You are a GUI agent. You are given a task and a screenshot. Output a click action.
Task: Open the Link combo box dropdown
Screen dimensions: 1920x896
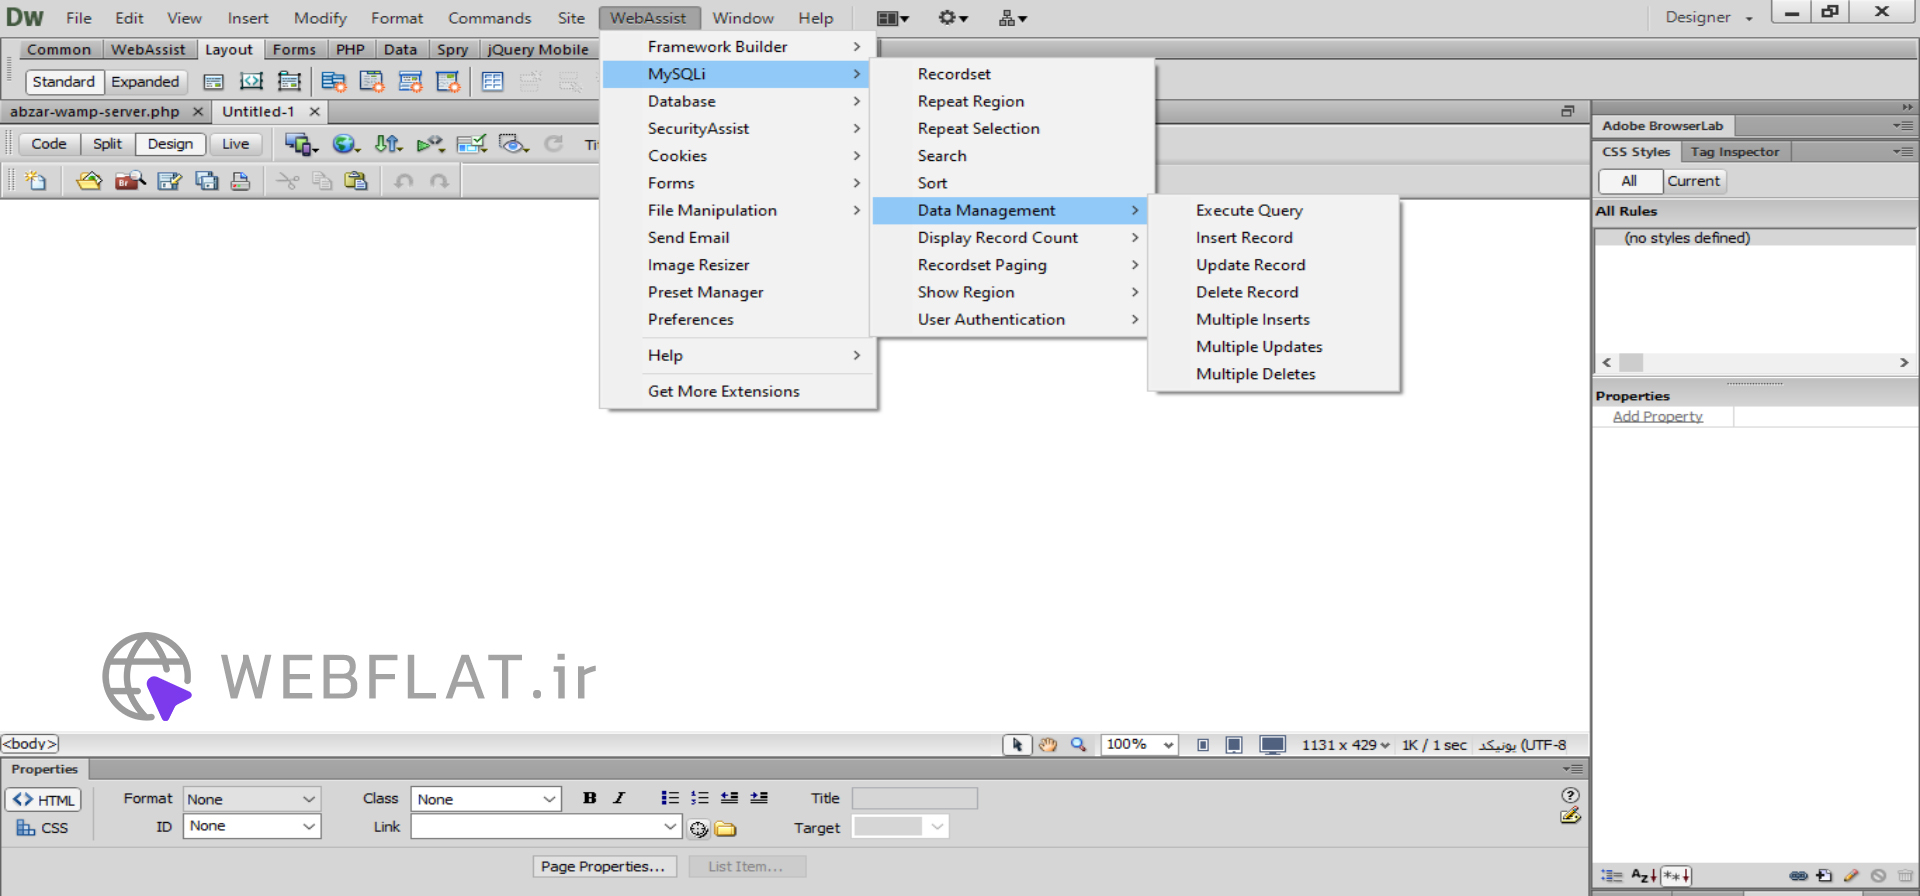click(x=670, y=827)
